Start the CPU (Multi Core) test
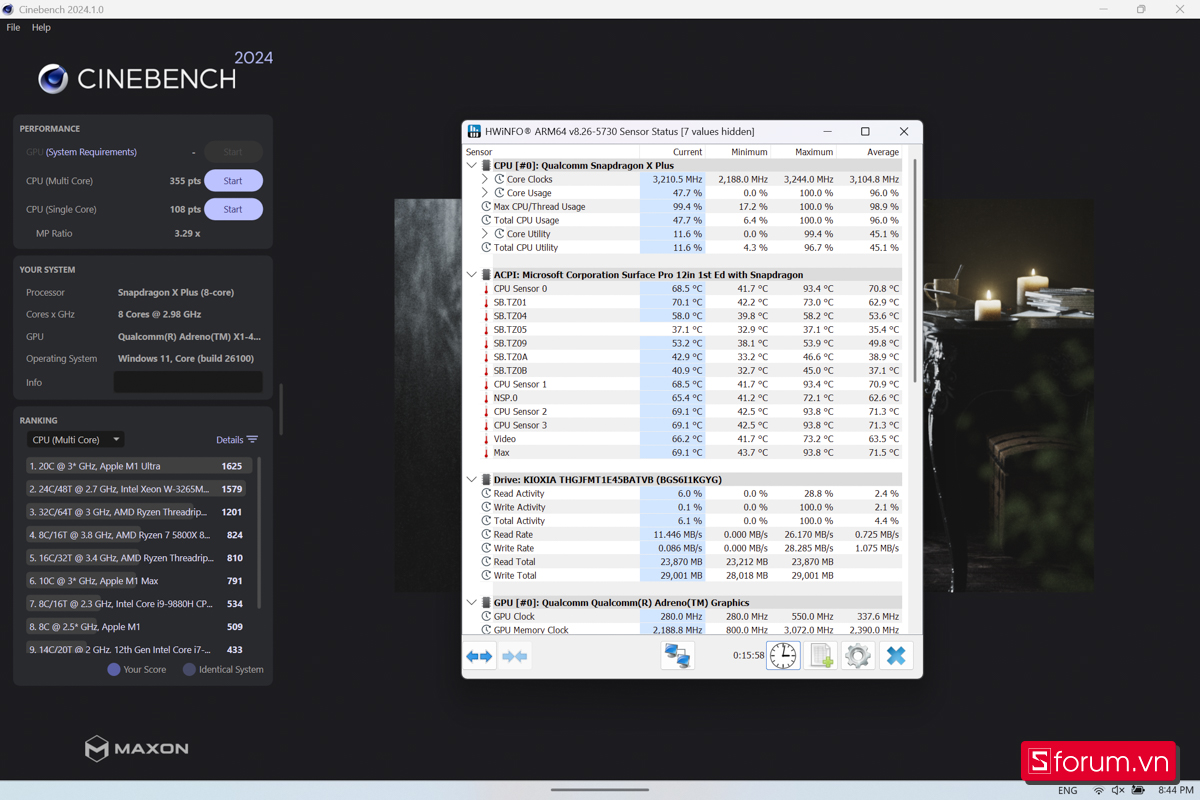The image size is (1200, 800). coord(233,181)
